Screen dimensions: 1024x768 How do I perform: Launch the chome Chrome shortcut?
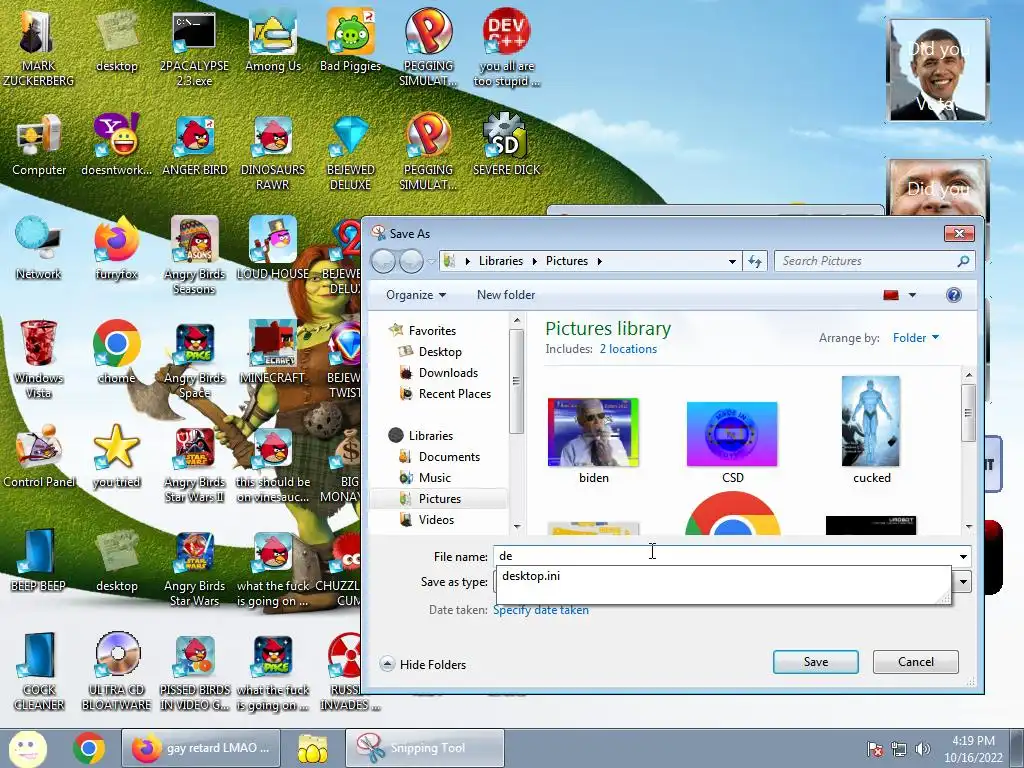click(117, 353)
